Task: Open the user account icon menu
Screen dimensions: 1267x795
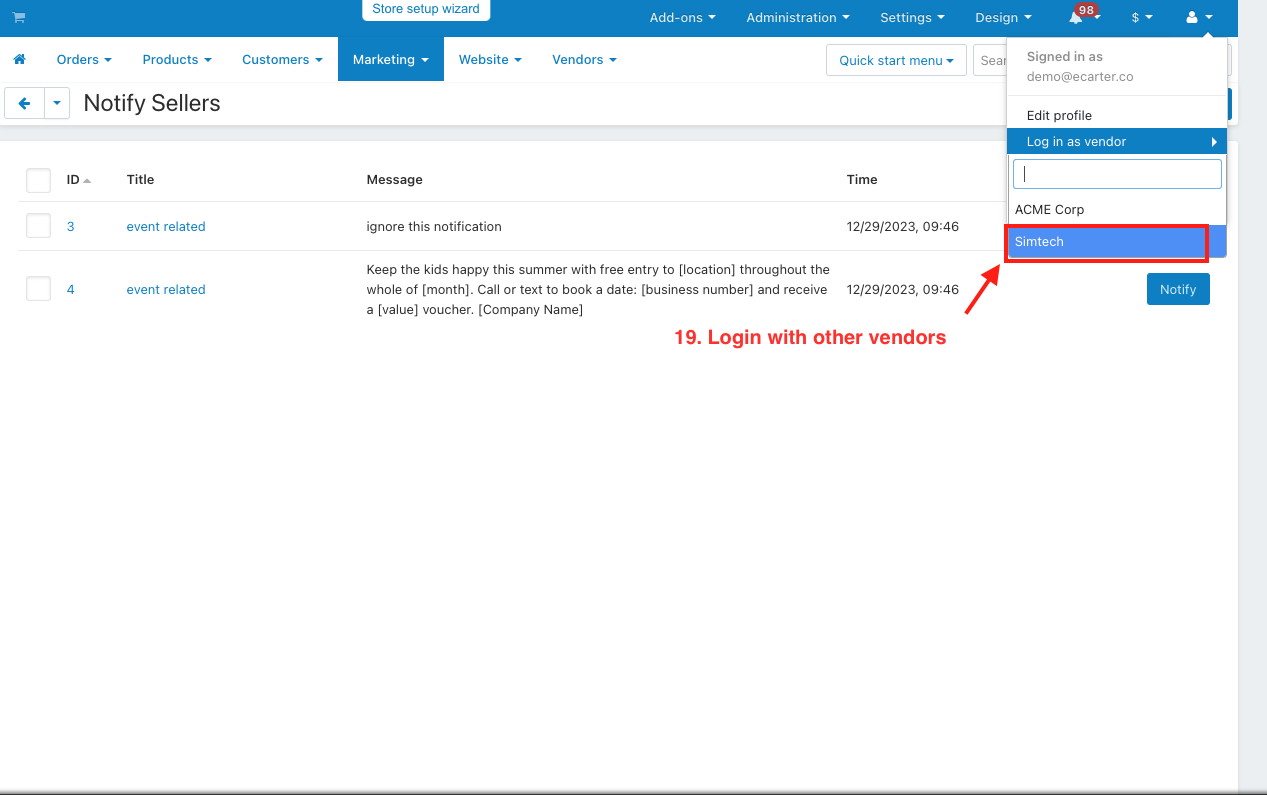Action: click(1198, 18)
